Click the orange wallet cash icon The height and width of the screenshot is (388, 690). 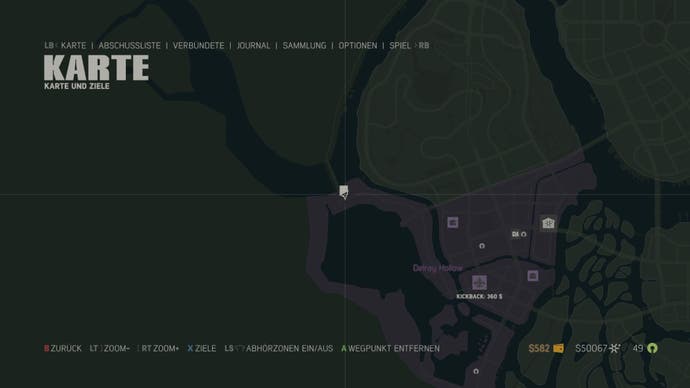[x=558, y=348]
